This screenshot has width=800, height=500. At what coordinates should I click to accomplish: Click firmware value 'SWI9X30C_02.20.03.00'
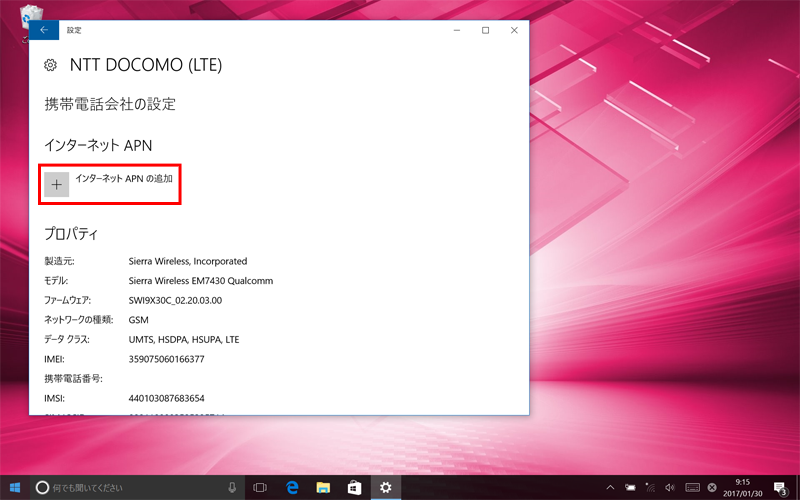(175, 301)
